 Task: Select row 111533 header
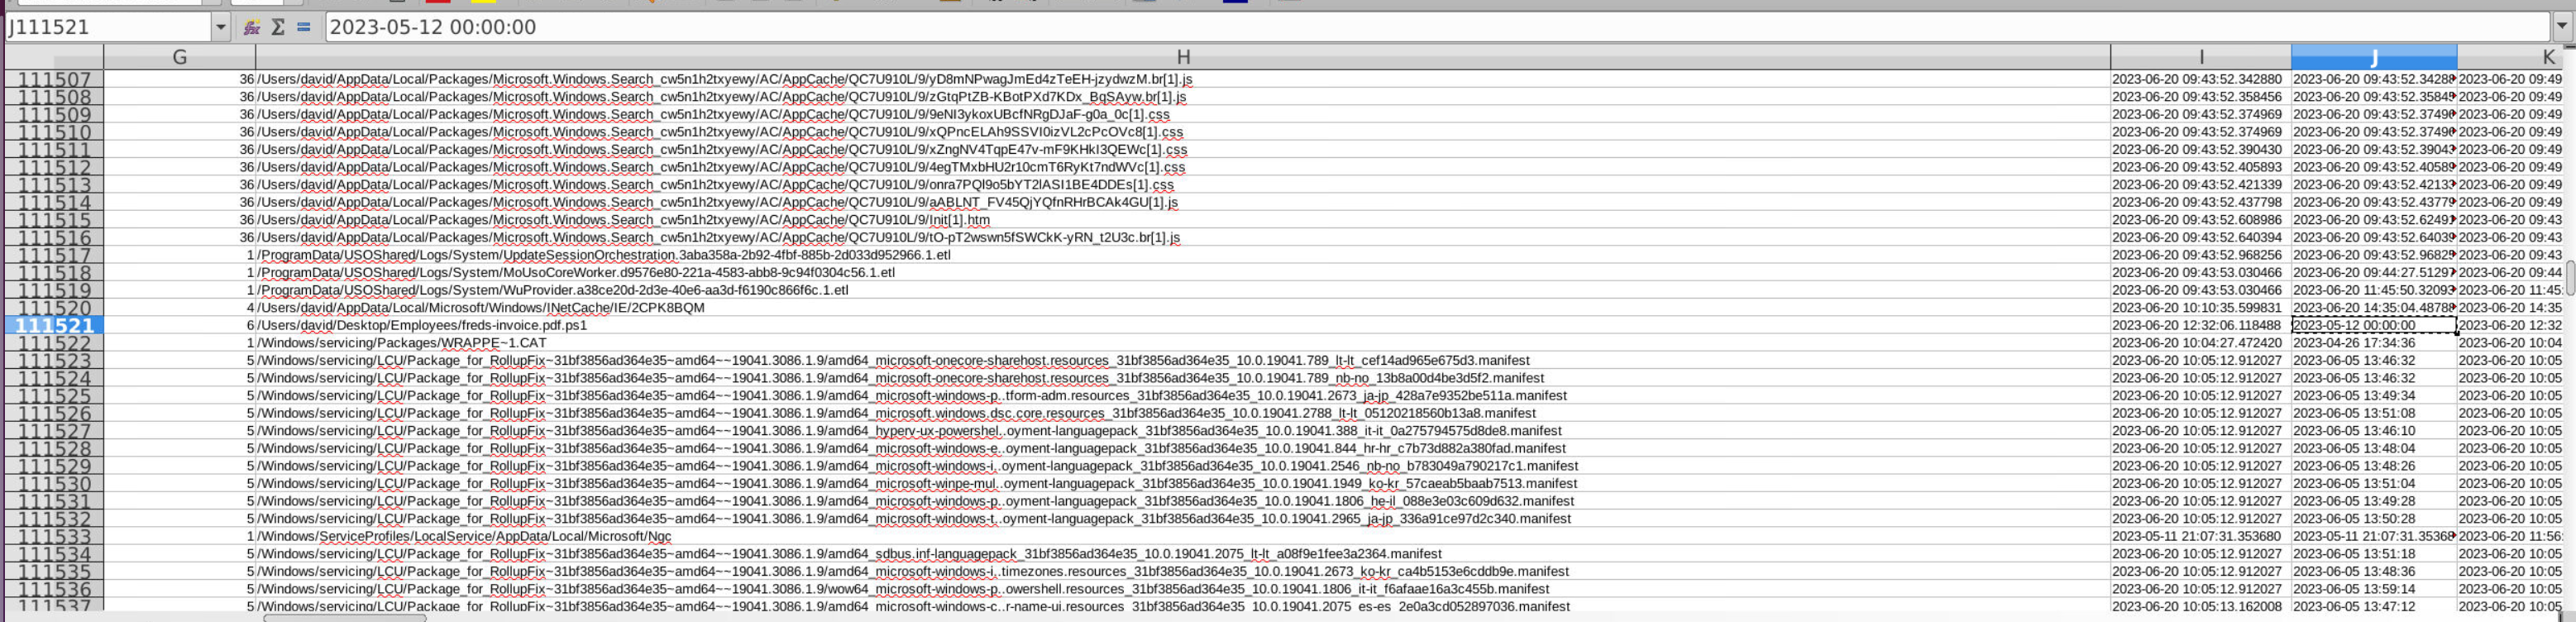tap(54, 536)
